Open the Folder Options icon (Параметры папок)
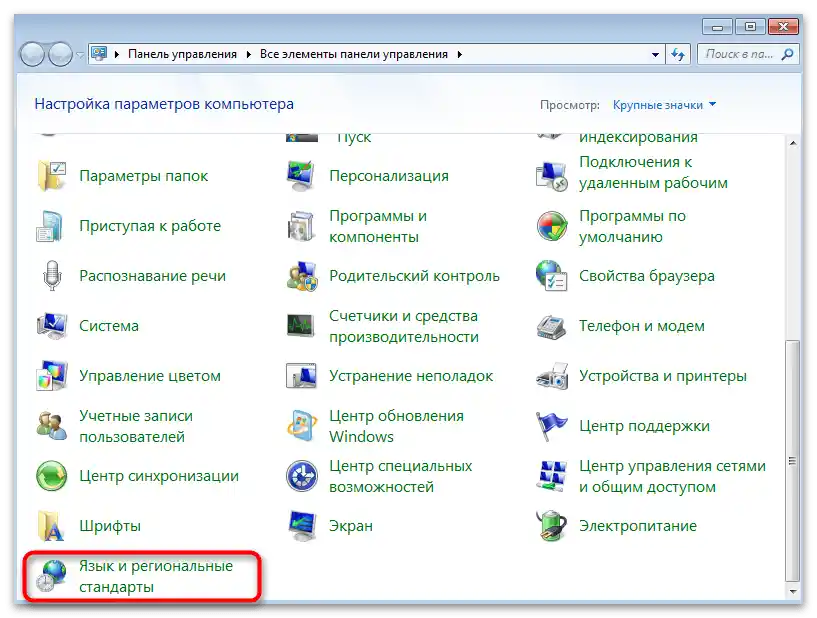The width and height of the screenshot is (817, 618). (51, 176)
